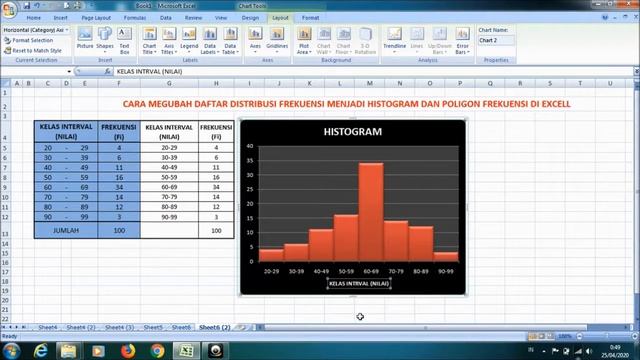This screenshot has height=360, width=640.
Task: Click the insert function fx icon
Action: click(107, 71)
